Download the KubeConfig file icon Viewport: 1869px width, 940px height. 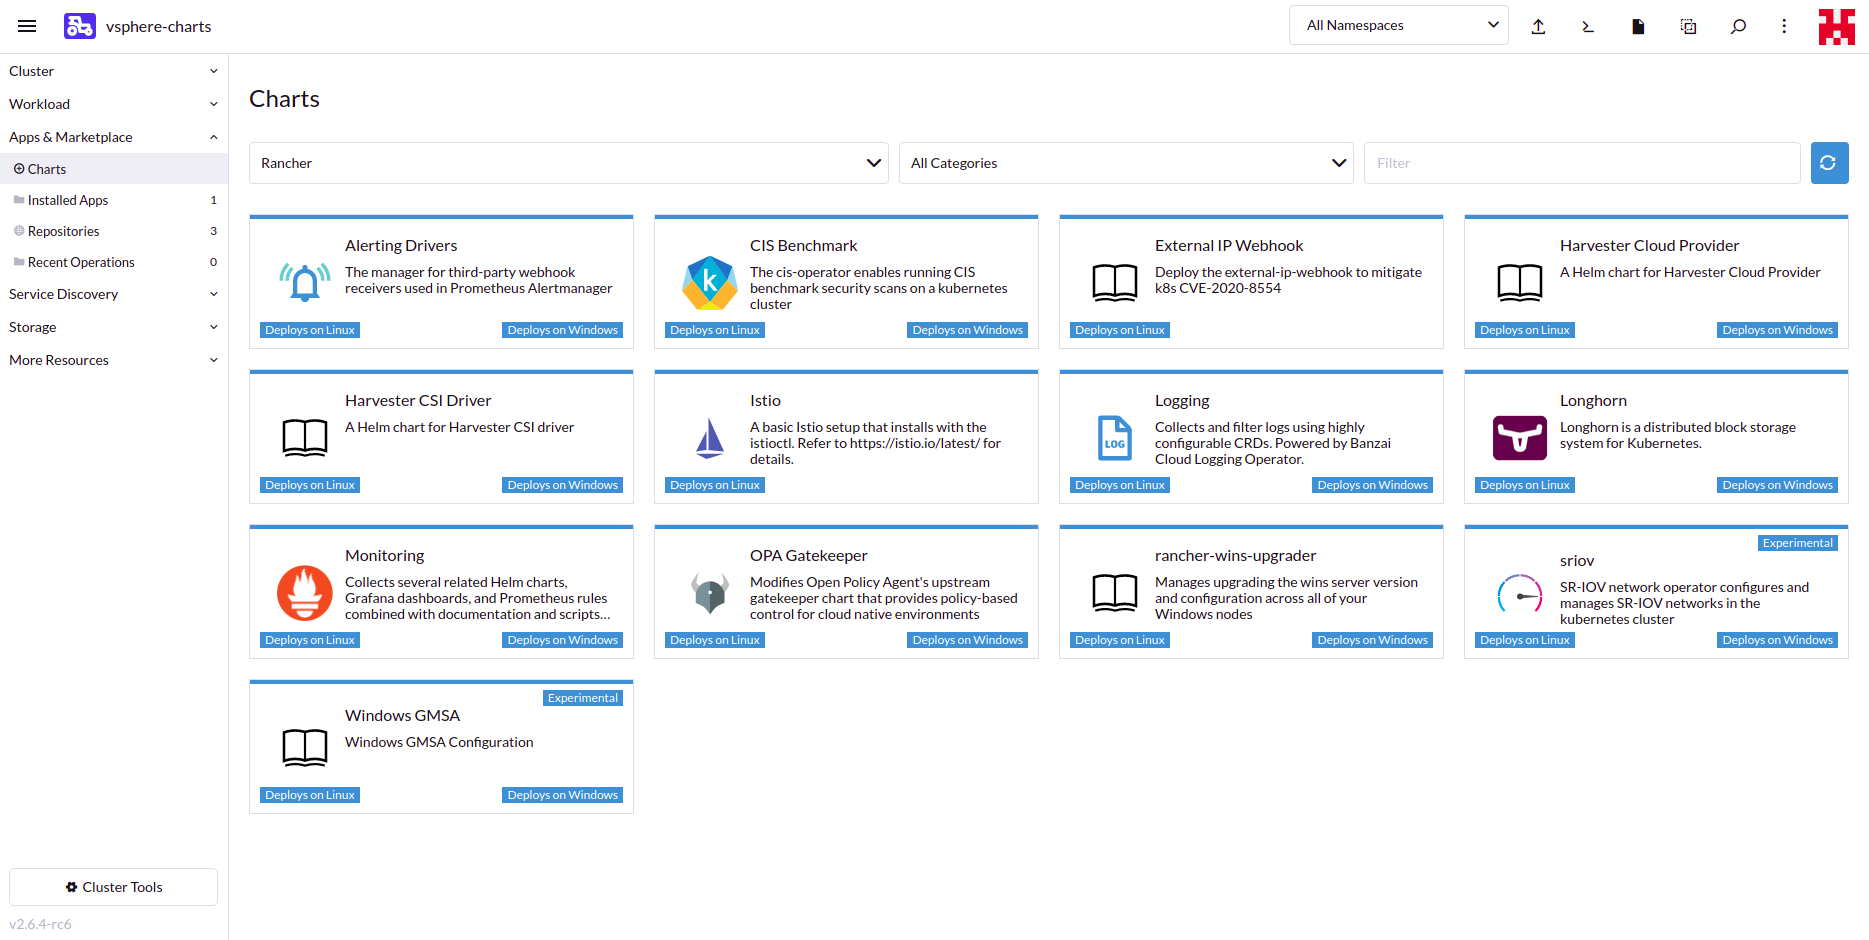coord(1638,26)
